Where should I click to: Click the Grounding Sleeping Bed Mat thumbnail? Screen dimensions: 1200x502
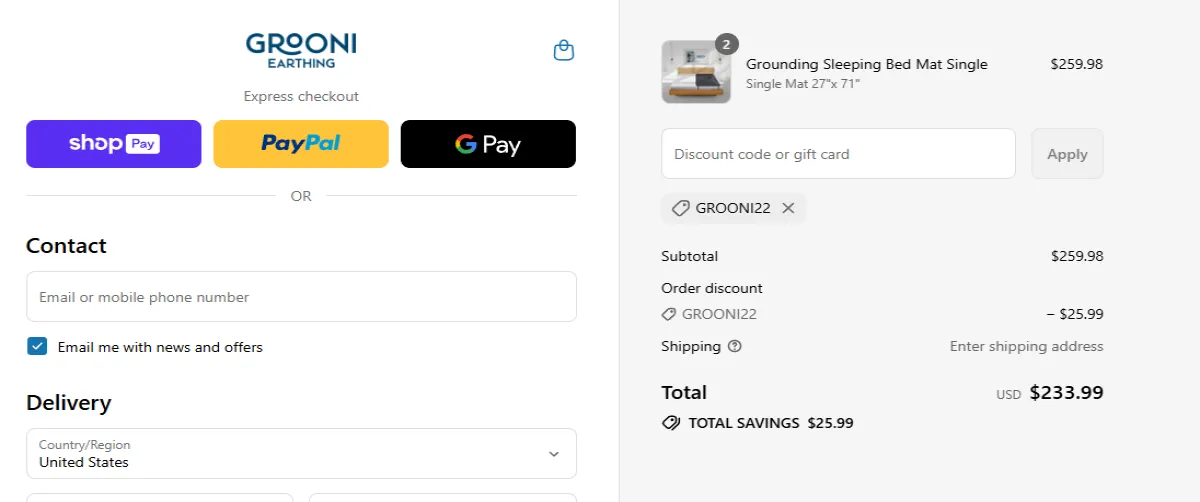tap(696, 72)
